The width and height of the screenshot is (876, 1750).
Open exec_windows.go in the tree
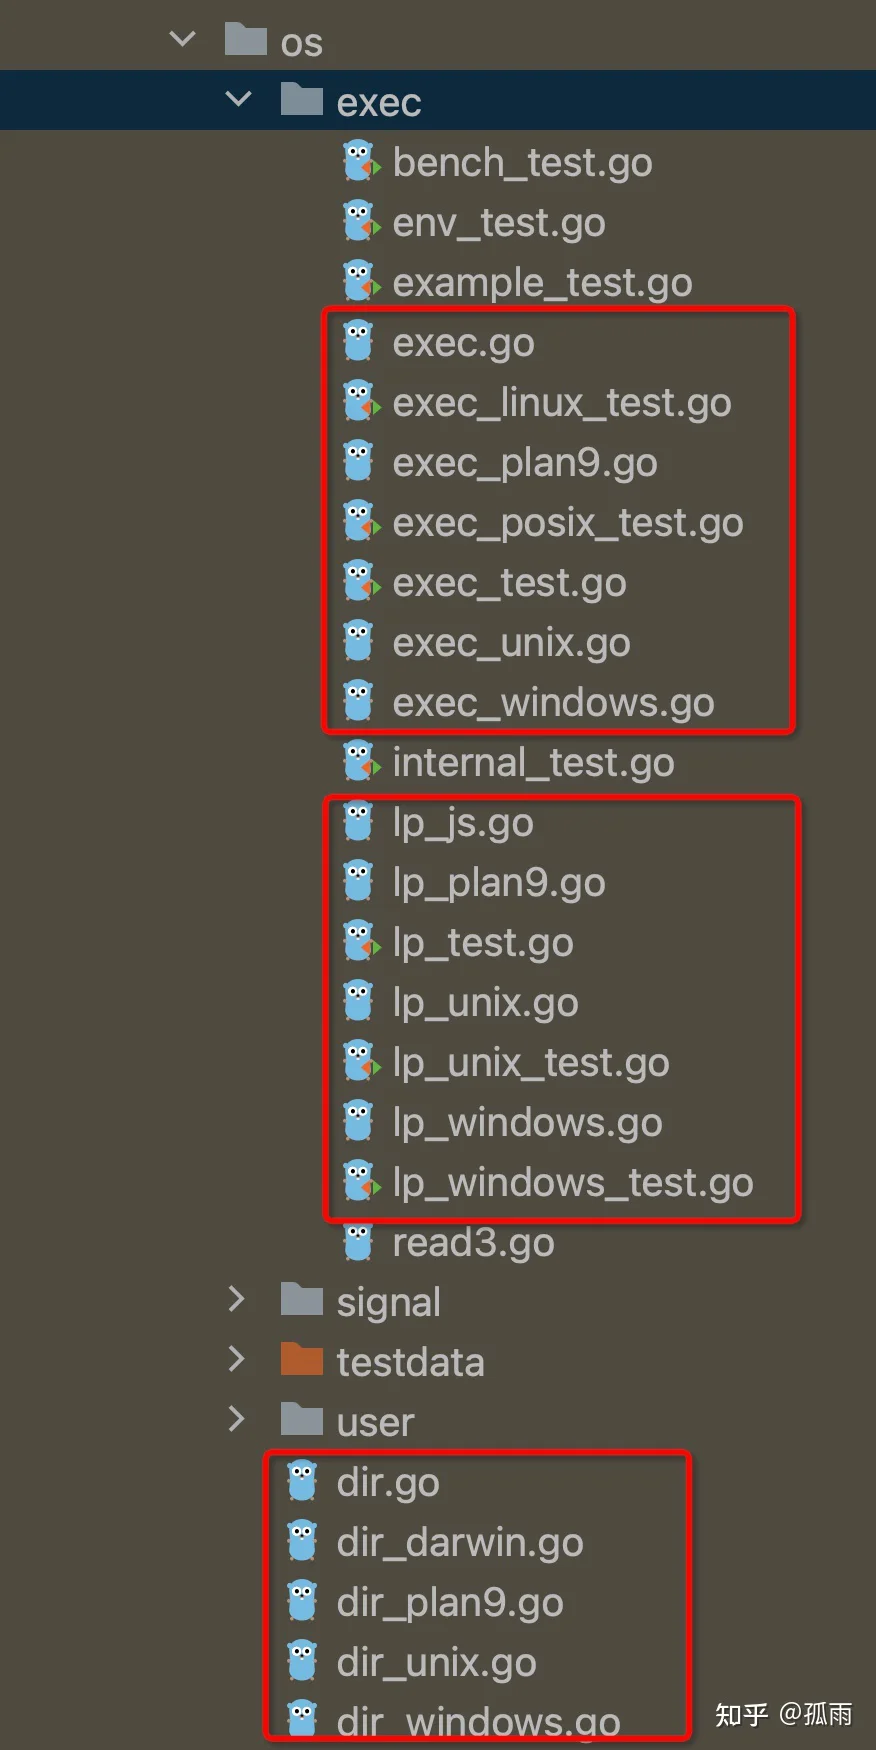pos(553,703)
